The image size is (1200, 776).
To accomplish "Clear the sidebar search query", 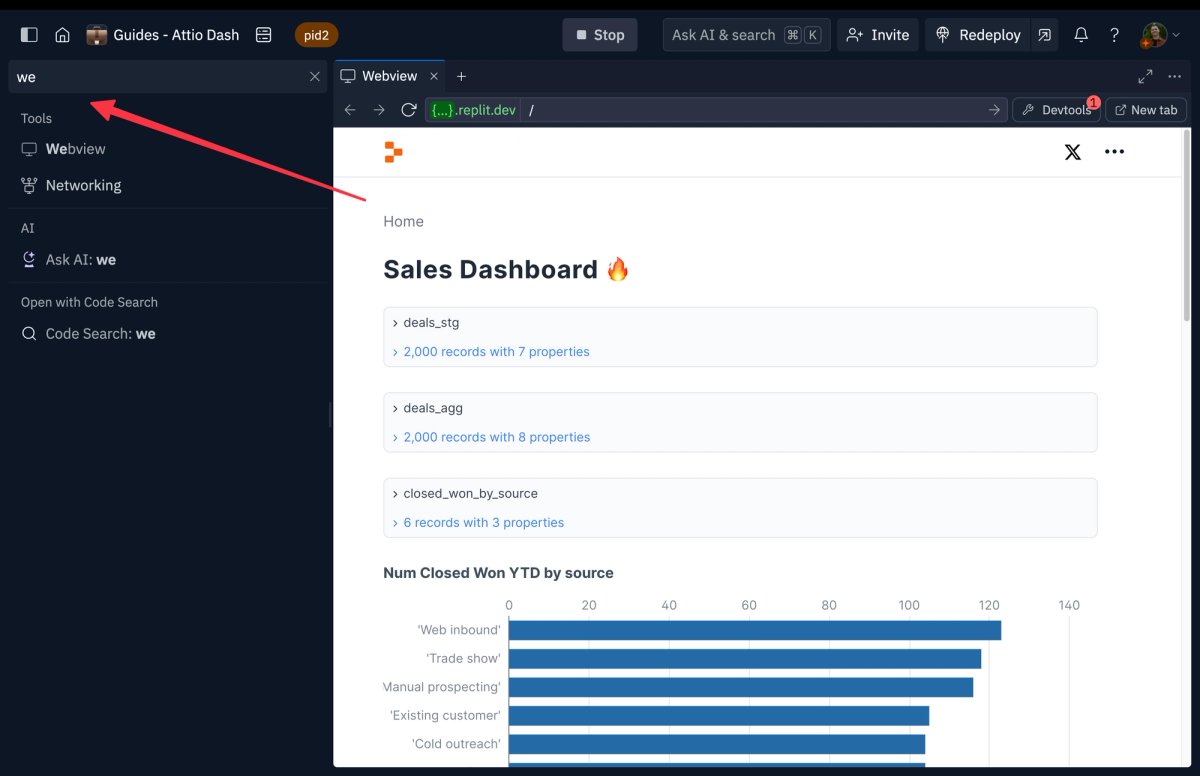I will 314,76.
